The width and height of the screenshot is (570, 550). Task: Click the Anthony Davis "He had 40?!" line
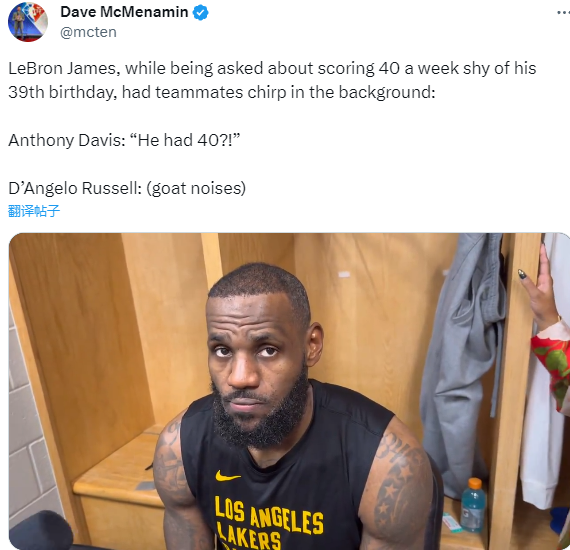(124, 140)
